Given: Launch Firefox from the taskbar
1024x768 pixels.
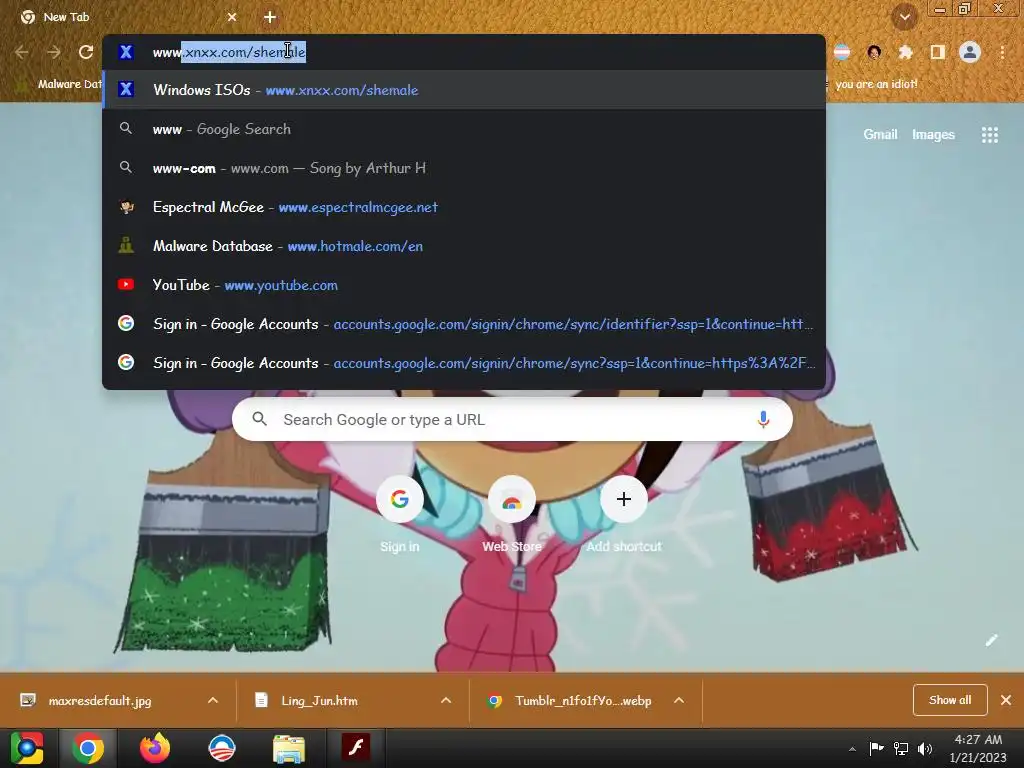Looking at the screenshot, I should (155, 748).
